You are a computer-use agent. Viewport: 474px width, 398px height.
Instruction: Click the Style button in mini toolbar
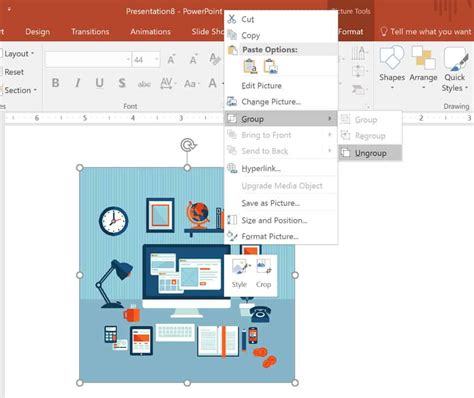(x=239, y=273)
